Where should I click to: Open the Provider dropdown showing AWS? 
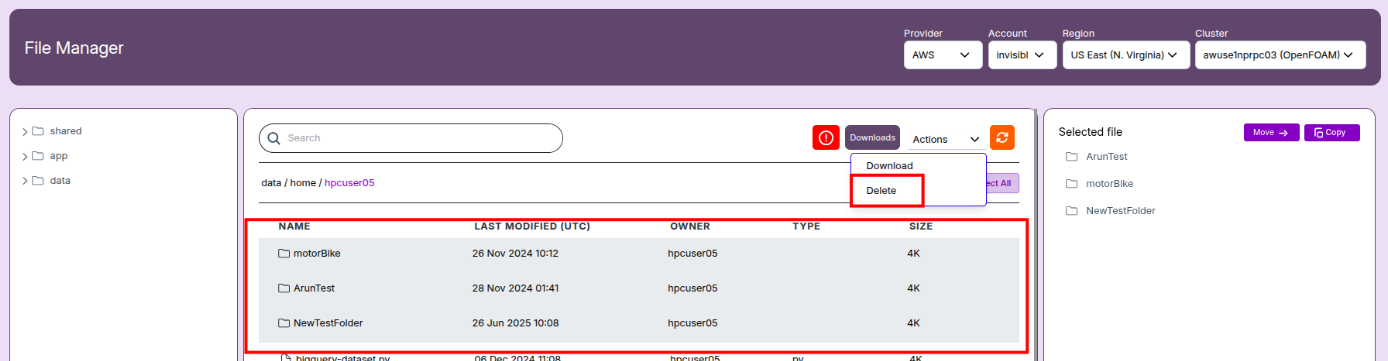943,55
